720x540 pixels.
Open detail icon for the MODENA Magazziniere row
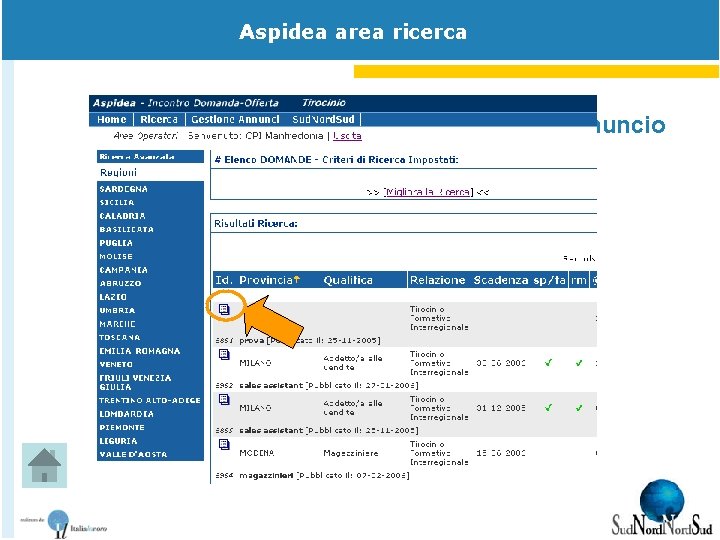pyautogui.click(x=224, y=444)
